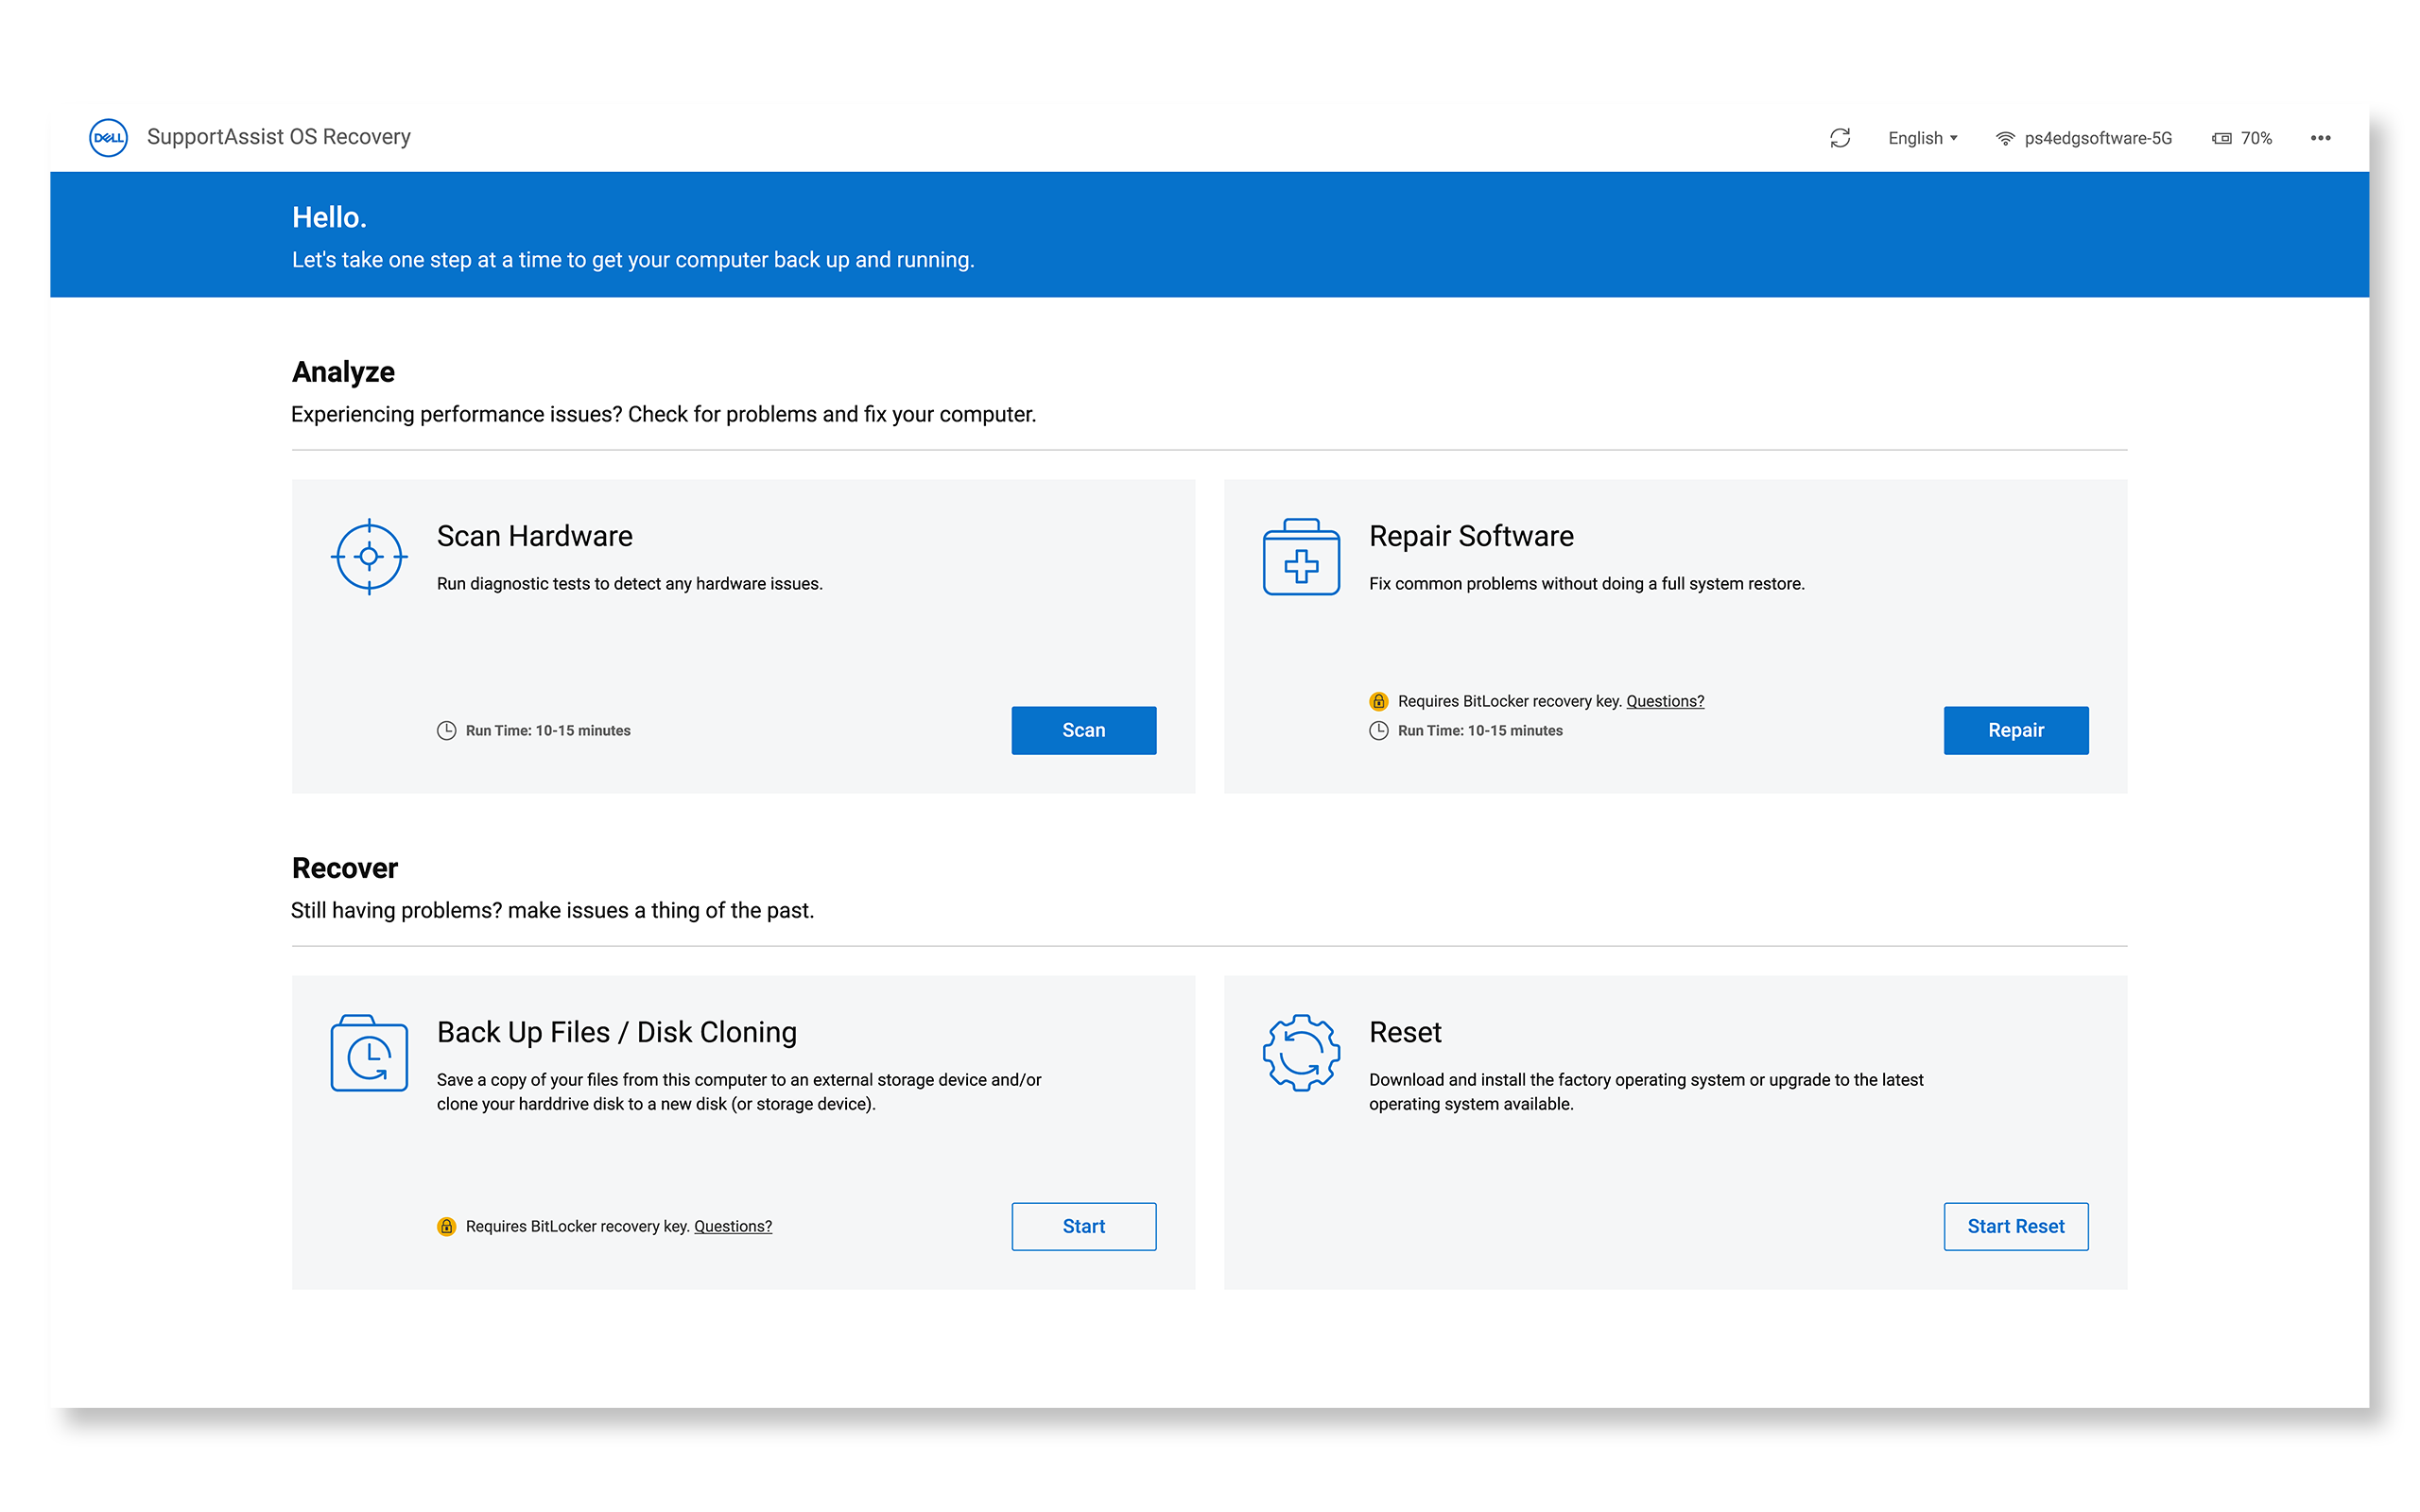Click the Repair Software medical kit icon
Screen dimensions: 2420x1512
1301,557
